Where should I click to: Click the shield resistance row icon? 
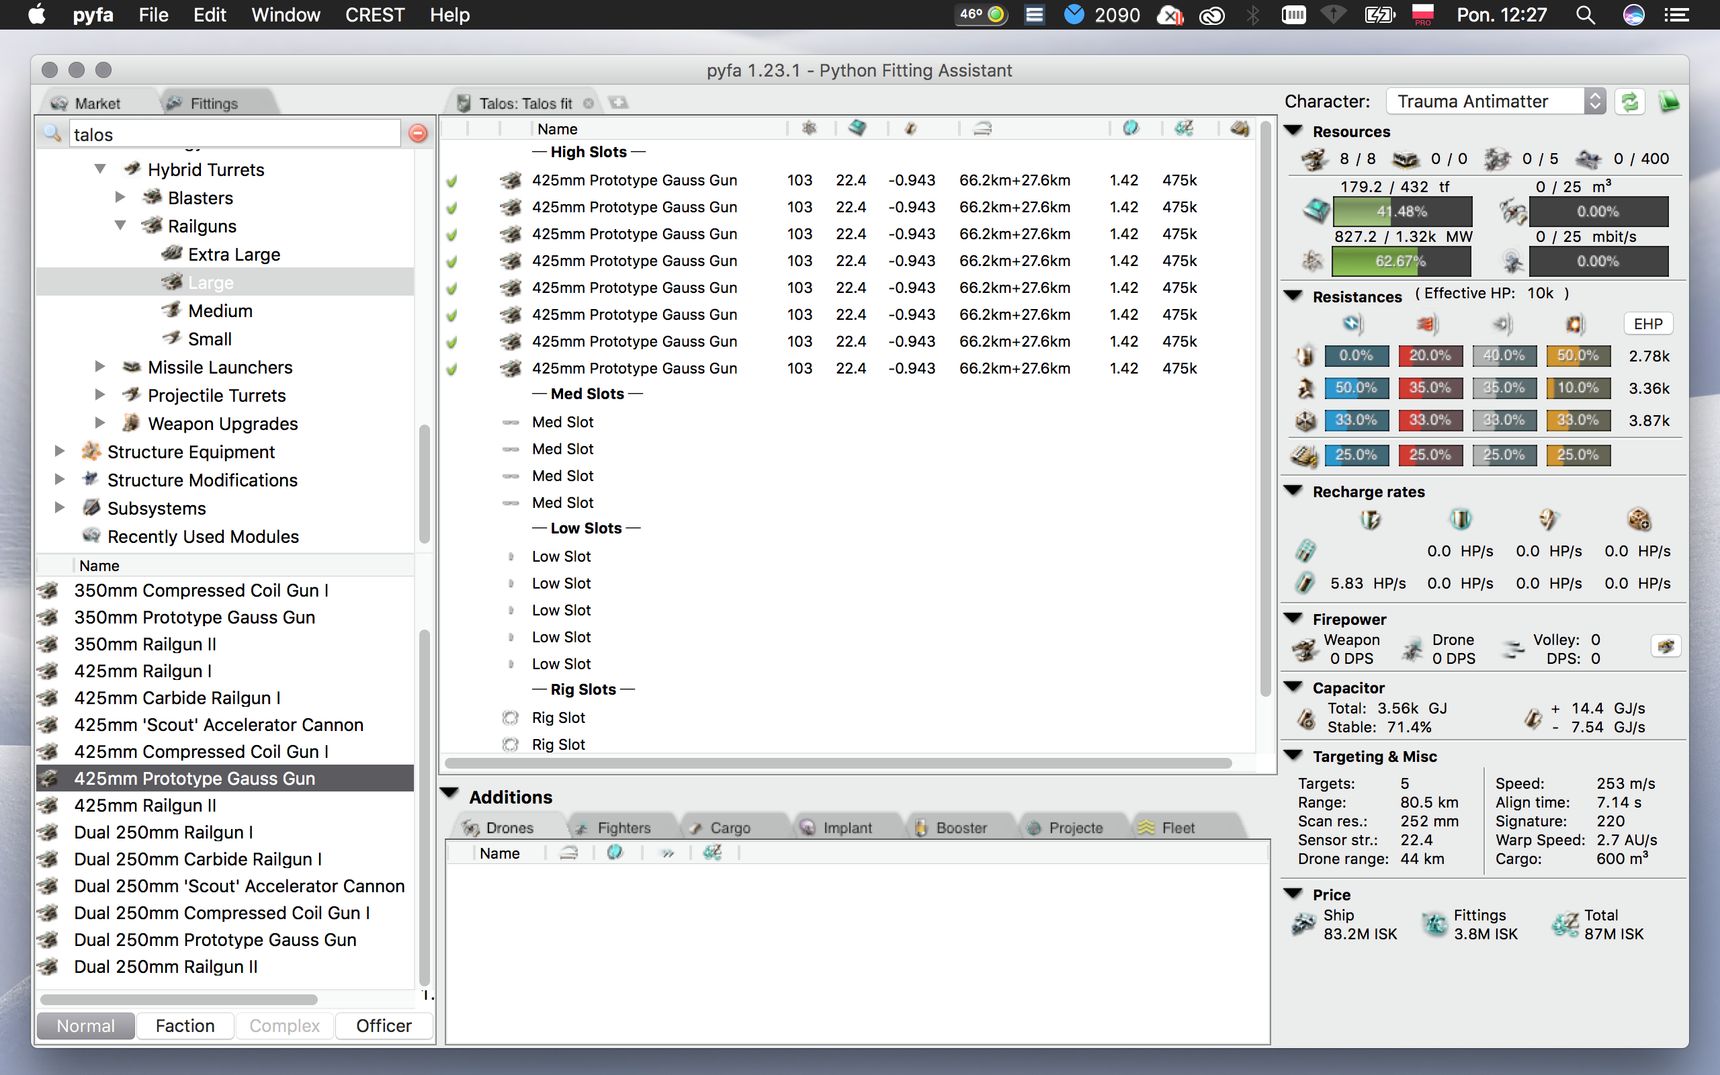click(x=1304, y=355)
